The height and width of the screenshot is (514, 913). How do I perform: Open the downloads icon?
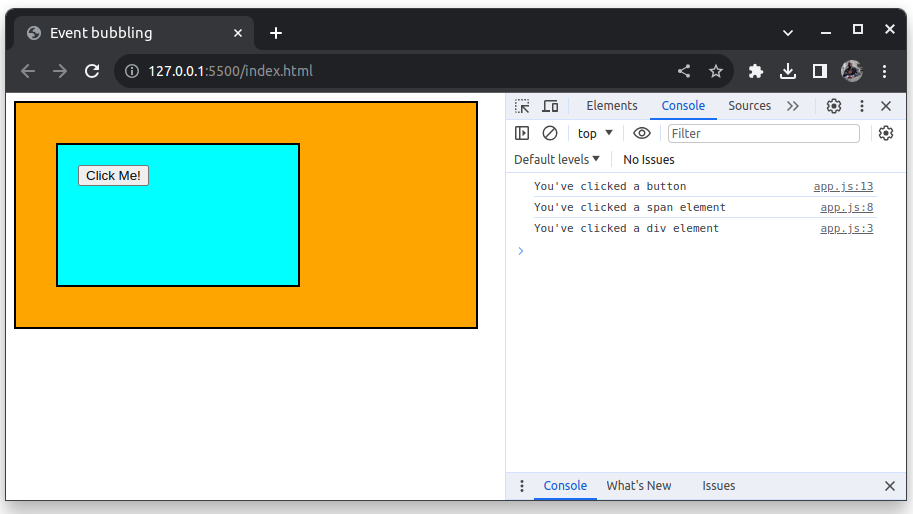[x=788, y=71]
